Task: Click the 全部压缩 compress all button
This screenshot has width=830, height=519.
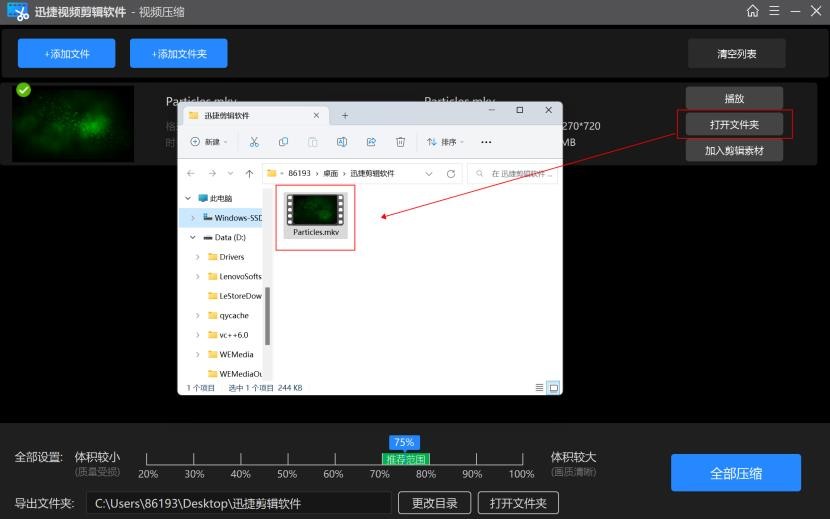Action: tap(735, 473)
